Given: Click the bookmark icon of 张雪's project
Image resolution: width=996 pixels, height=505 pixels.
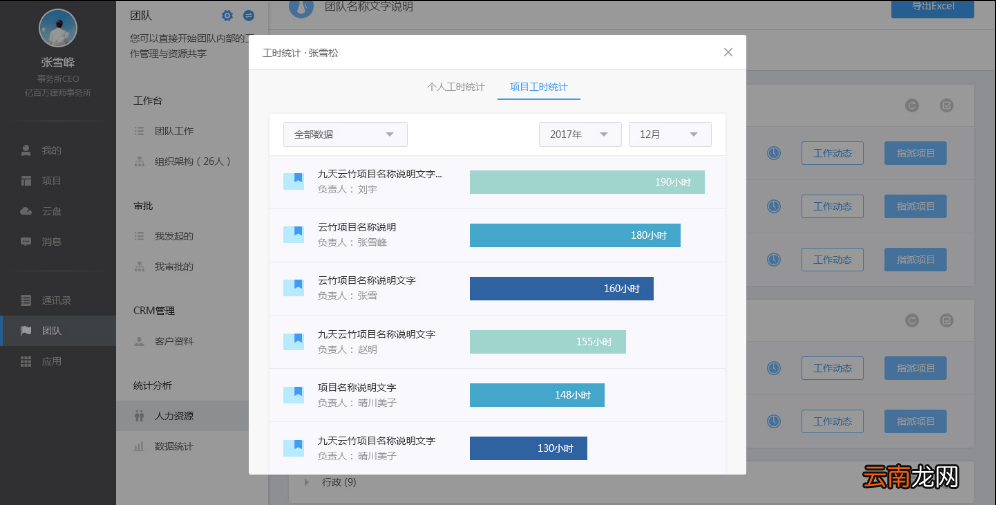Looking at the screenshot, I should [293, 288].
